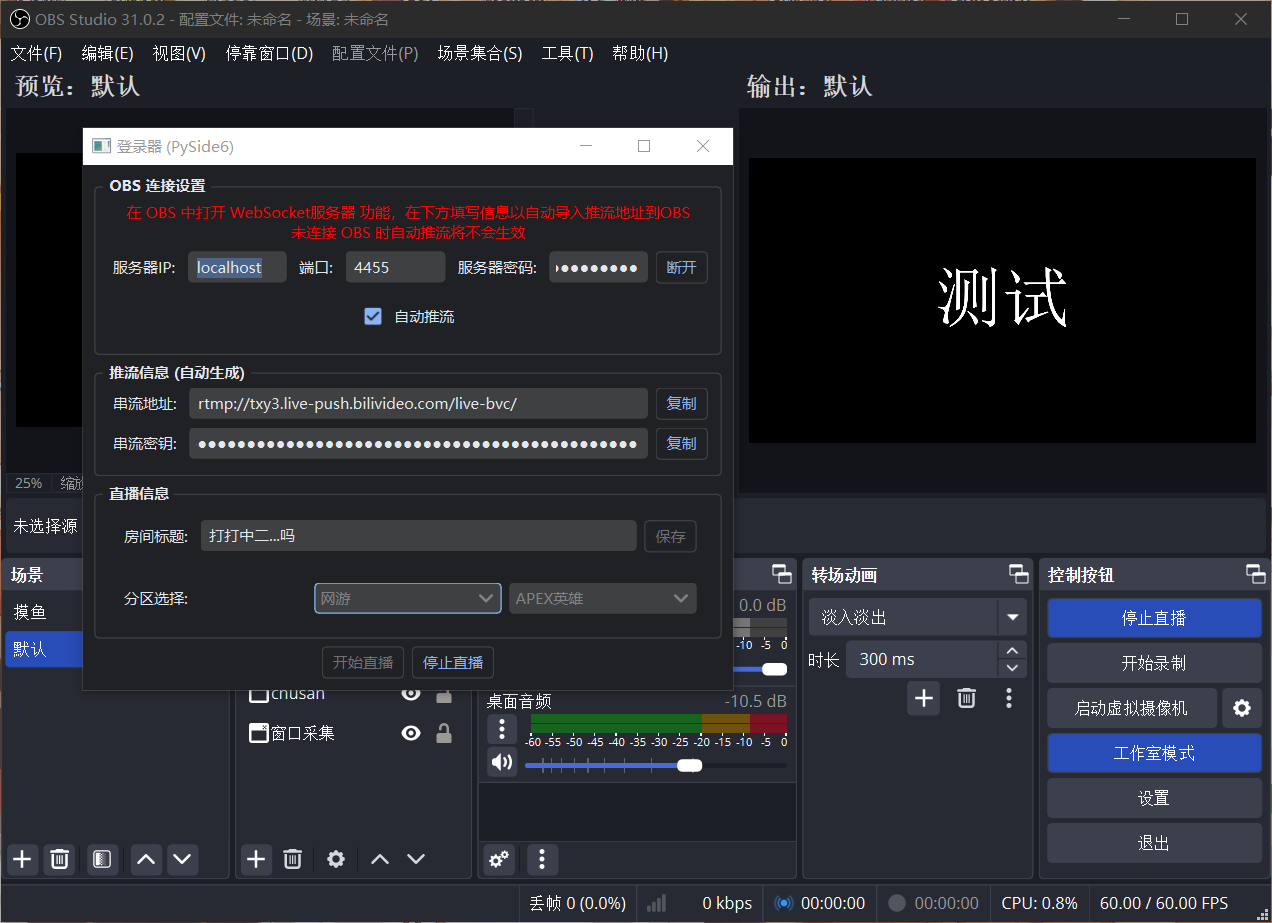
Task: Float the 转场动画 dock panel
Action: point(1018,574)
